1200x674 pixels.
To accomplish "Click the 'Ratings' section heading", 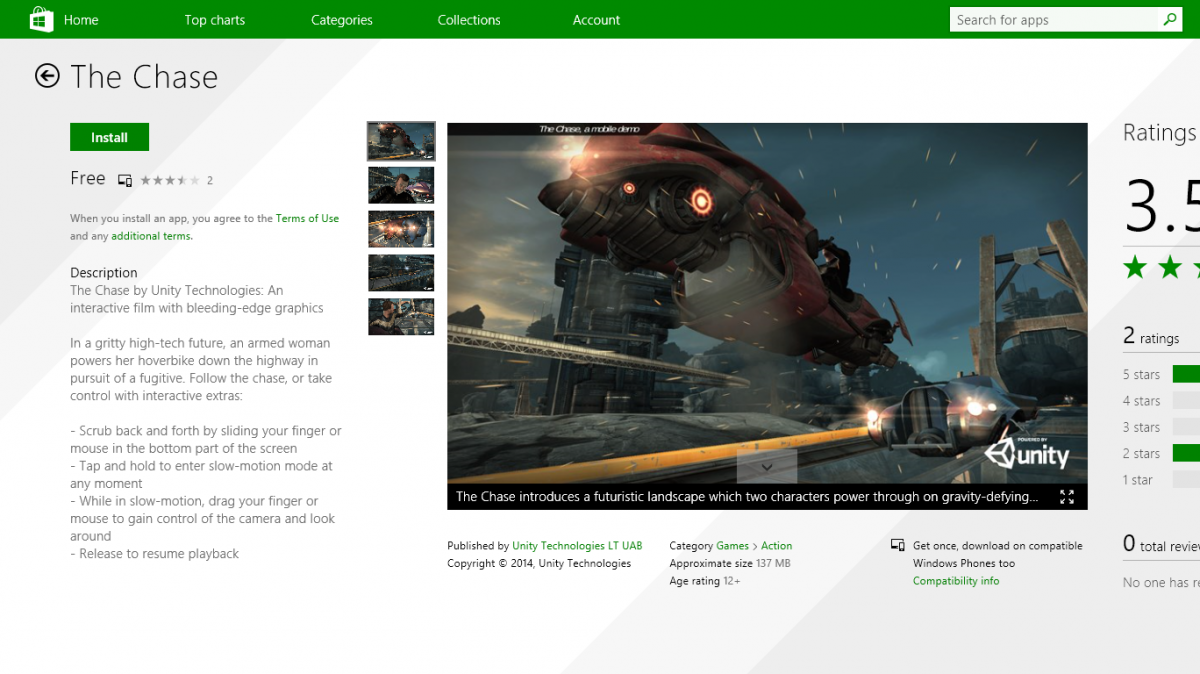I will (1160, 133).
